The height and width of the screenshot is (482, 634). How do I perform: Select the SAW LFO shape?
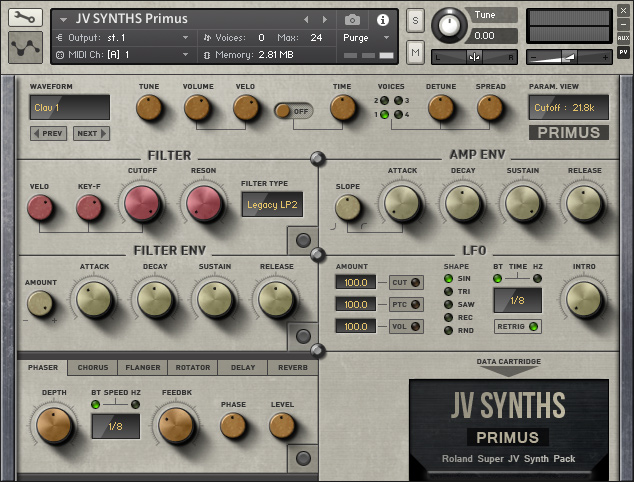tap(448, 304)
